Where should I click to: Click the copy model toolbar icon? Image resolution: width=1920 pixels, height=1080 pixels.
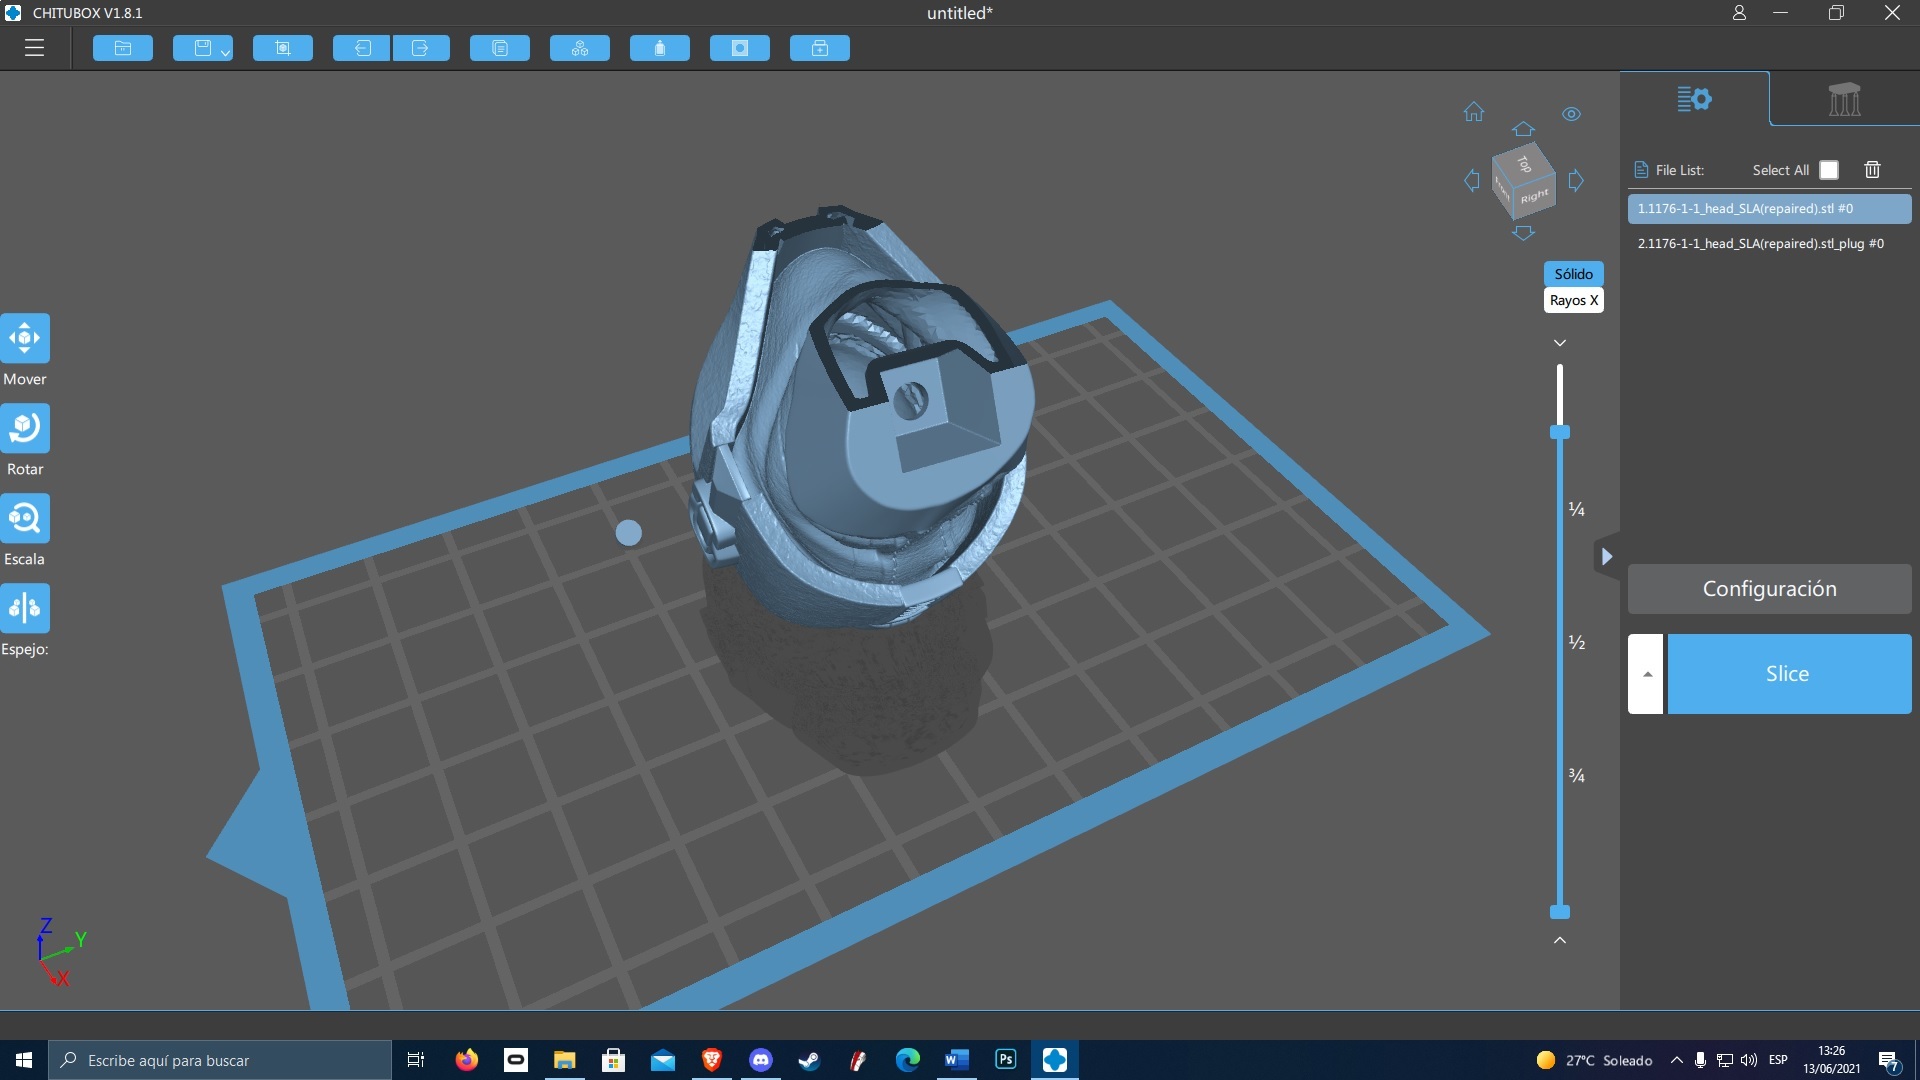coord(500,48)
